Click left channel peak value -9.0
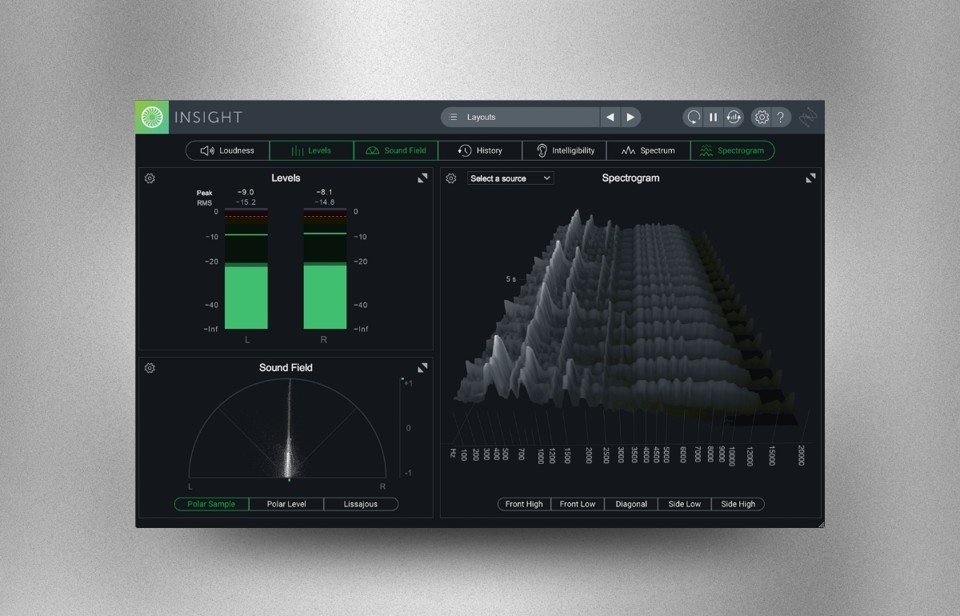 click(x=246, y=192)
